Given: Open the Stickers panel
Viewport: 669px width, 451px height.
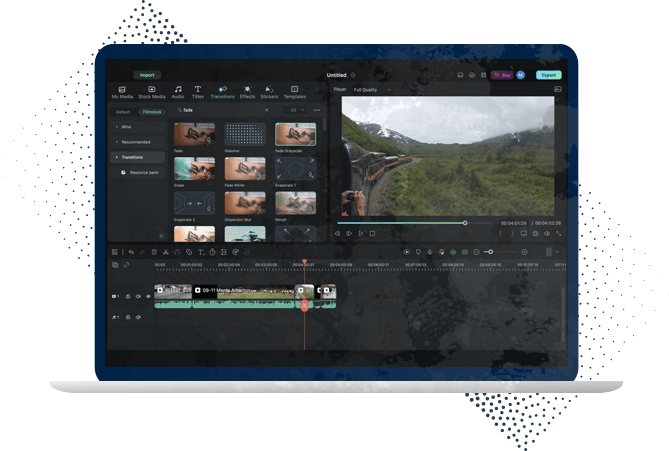Looking at the screenshot, I should 269,92.
